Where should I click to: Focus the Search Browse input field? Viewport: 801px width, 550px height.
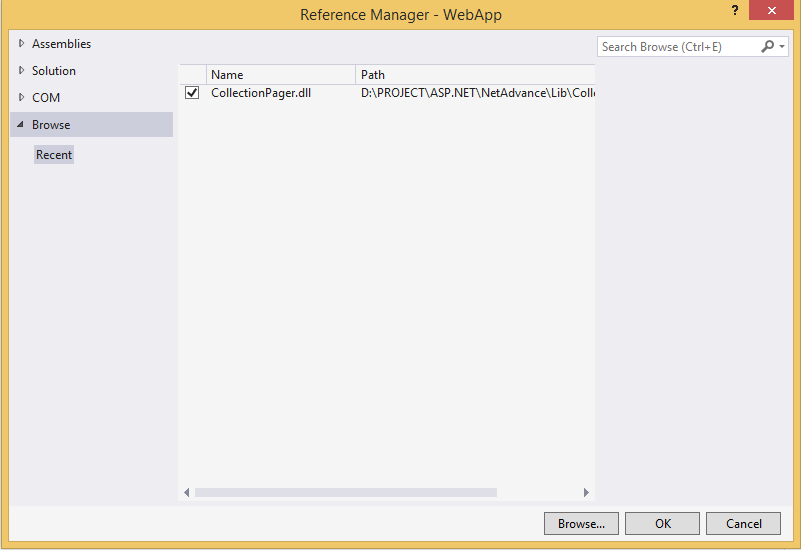pos(678,47)
